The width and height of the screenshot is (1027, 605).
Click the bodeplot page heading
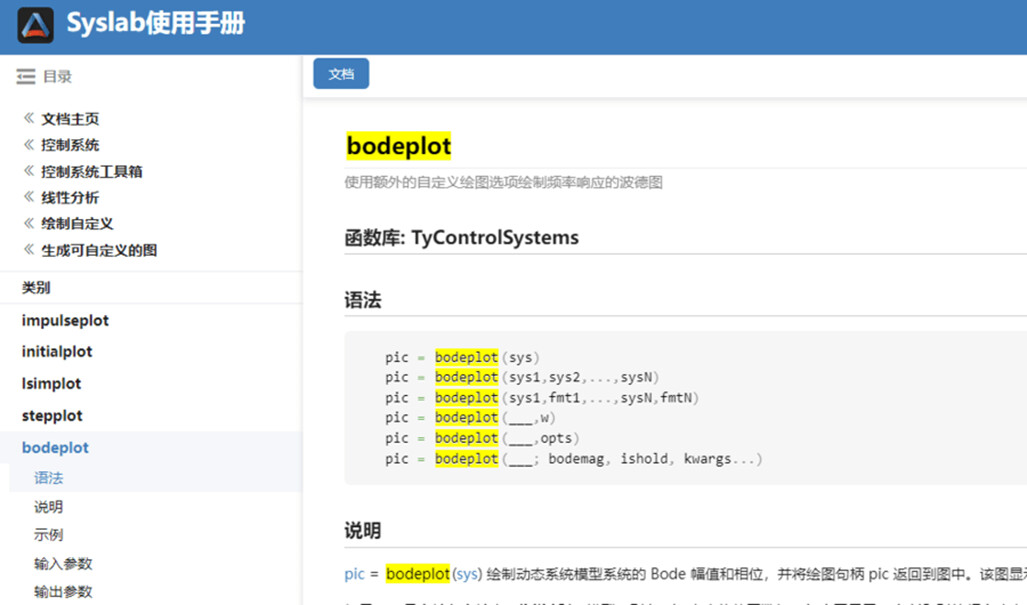point(398,145)
